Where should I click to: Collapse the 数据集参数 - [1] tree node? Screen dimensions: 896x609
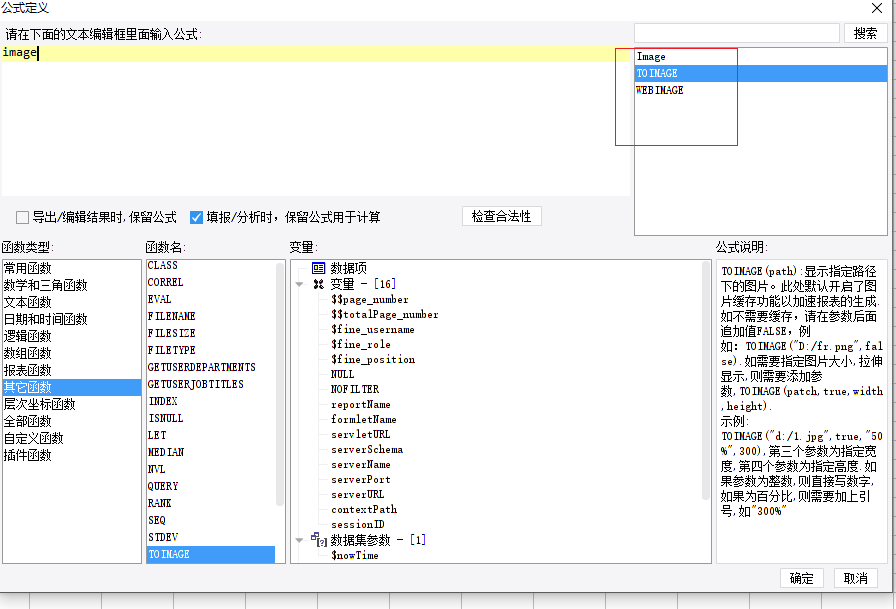[x=299, y=540]
